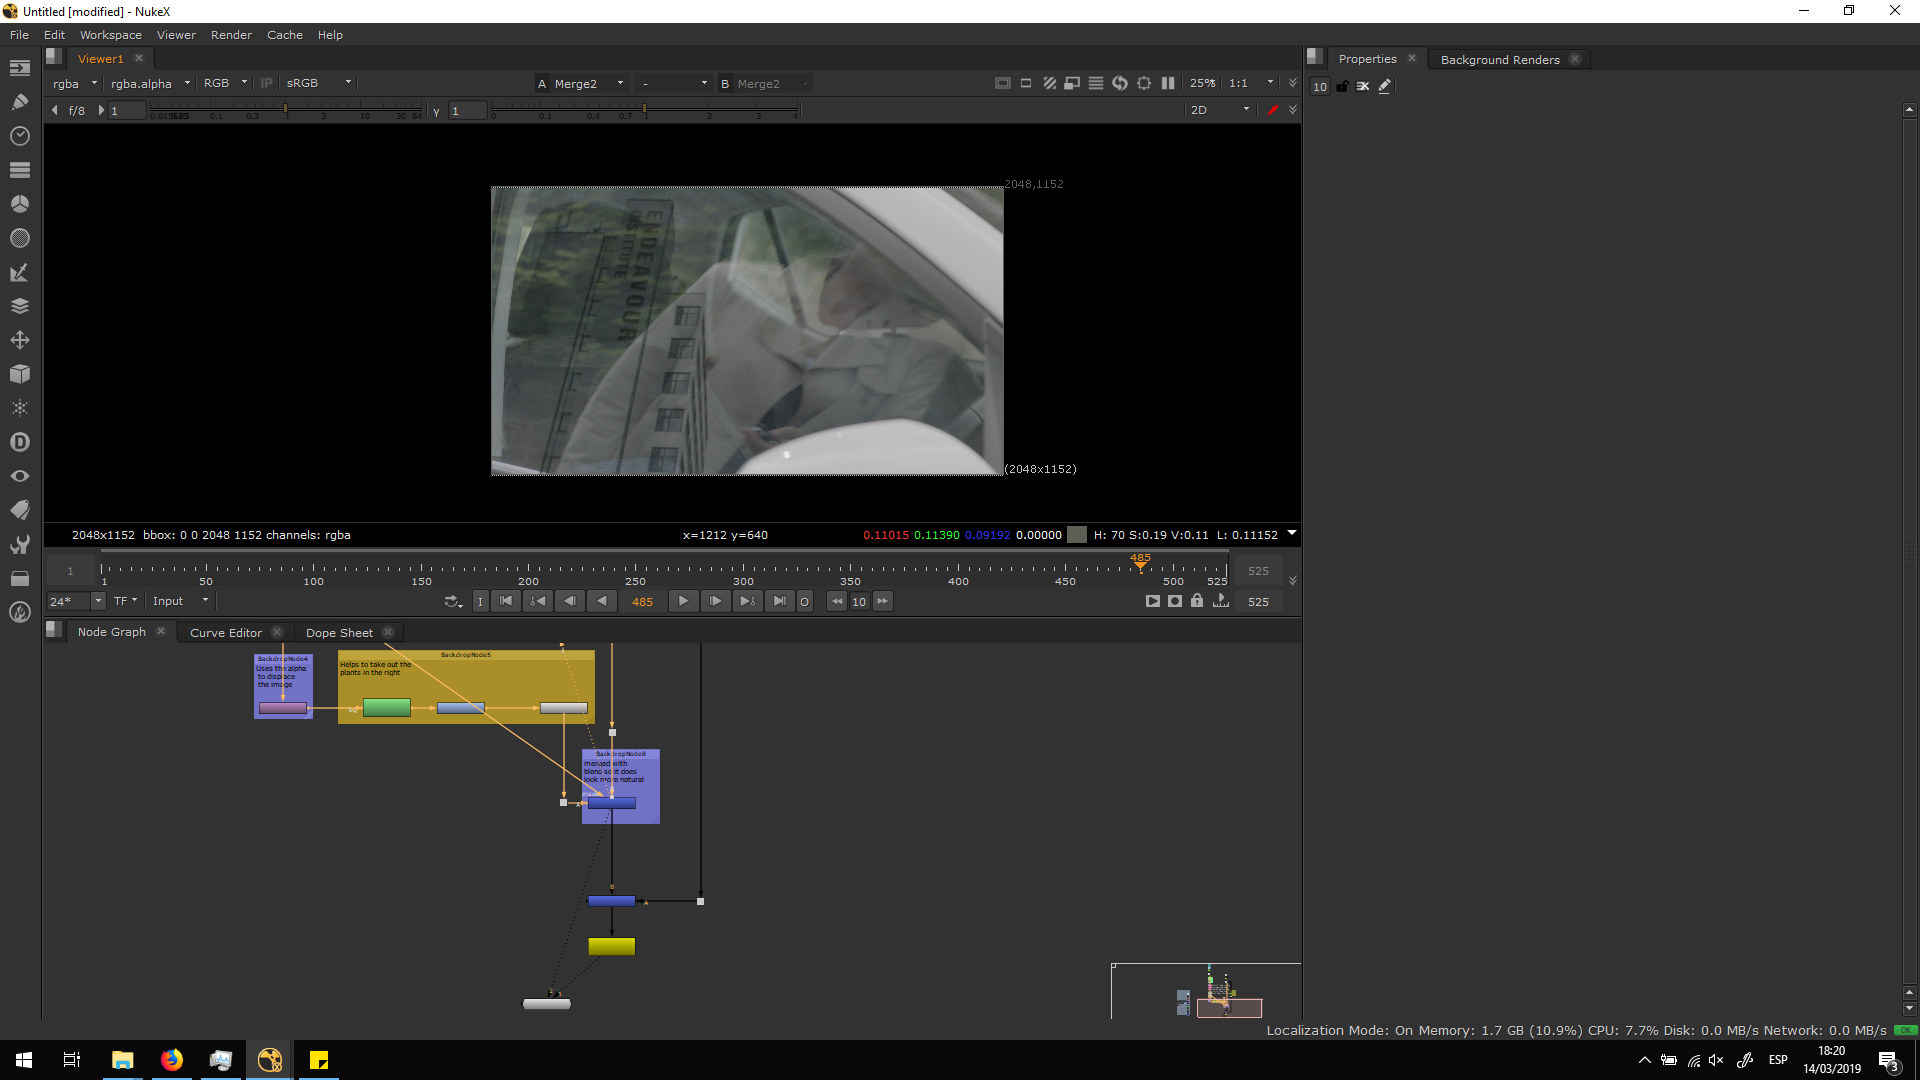
Task: Open the Render menu
Action: click(x=231, y=35)
